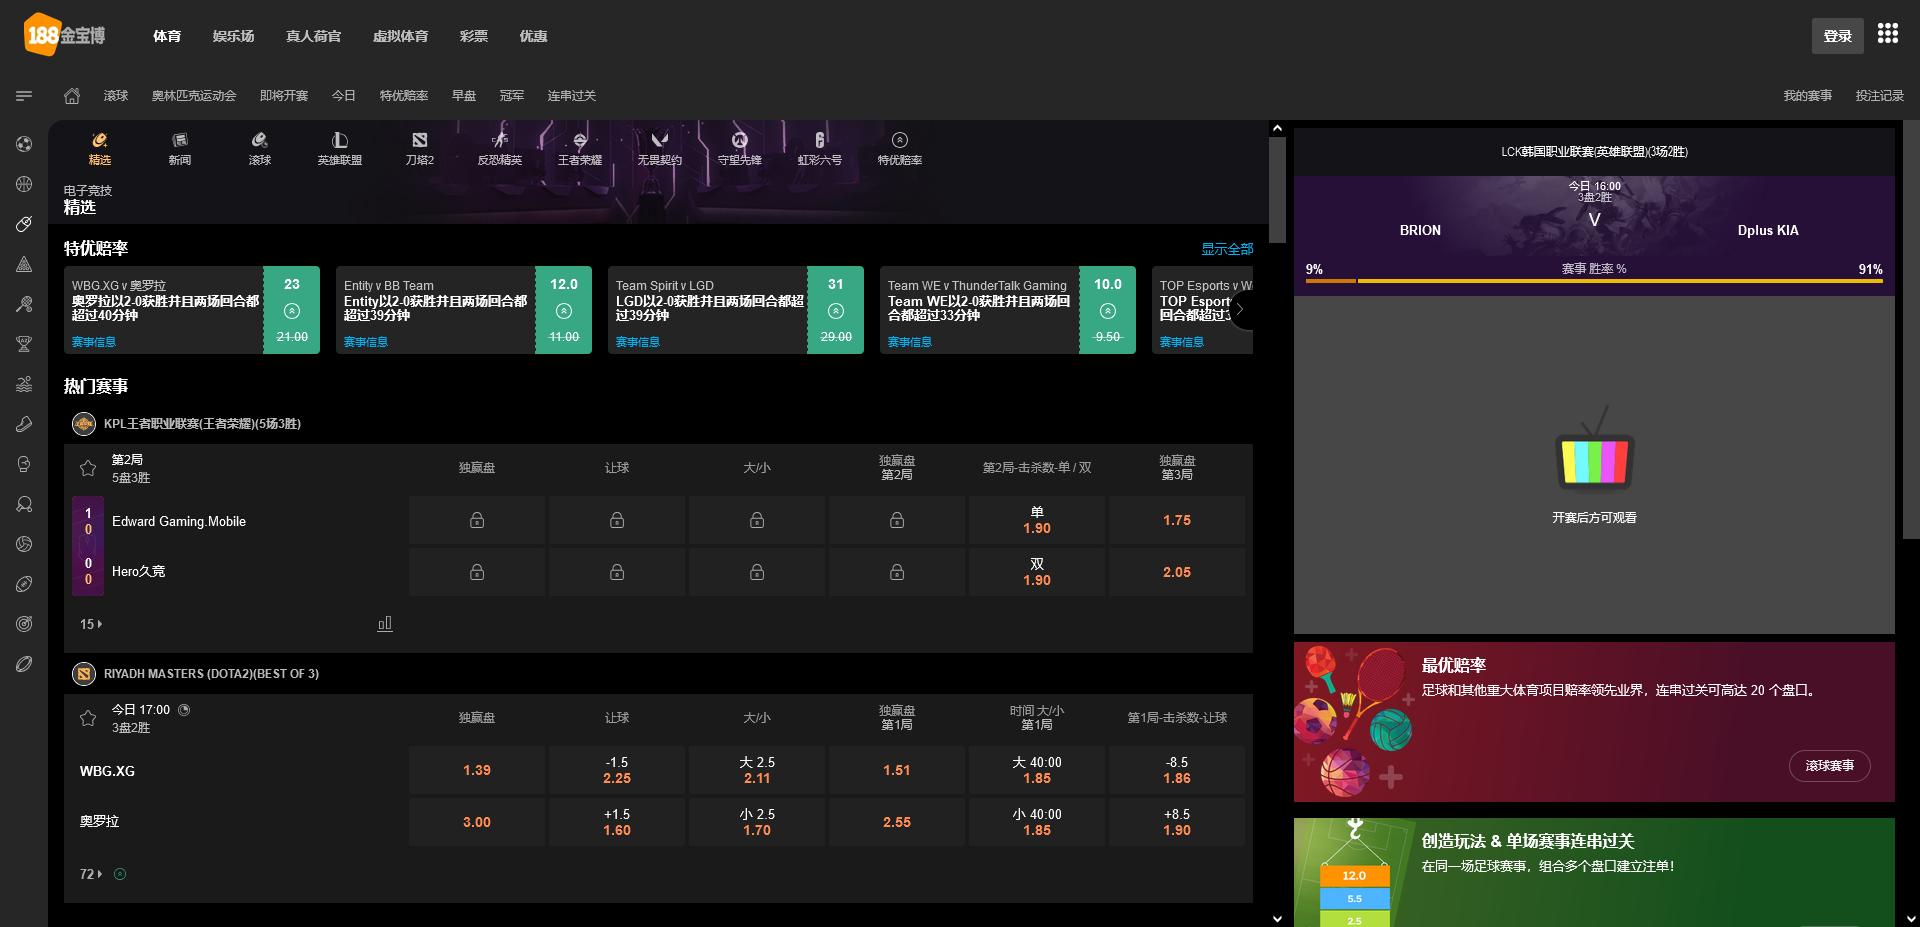Click the win probability bar BRION v Dplus
1920x927 pixels.
click(1594, 281)
